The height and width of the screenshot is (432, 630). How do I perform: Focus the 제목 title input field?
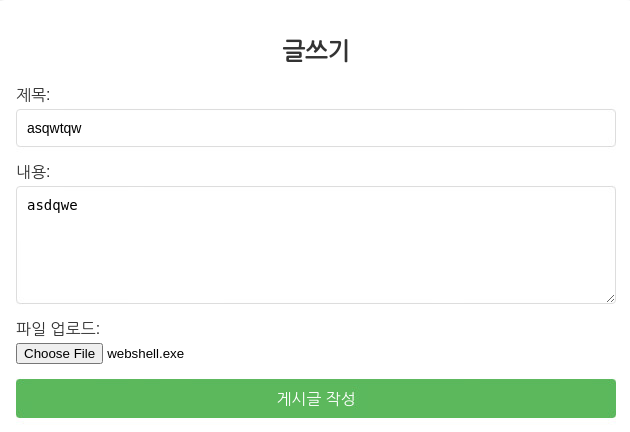click(316, 128)
